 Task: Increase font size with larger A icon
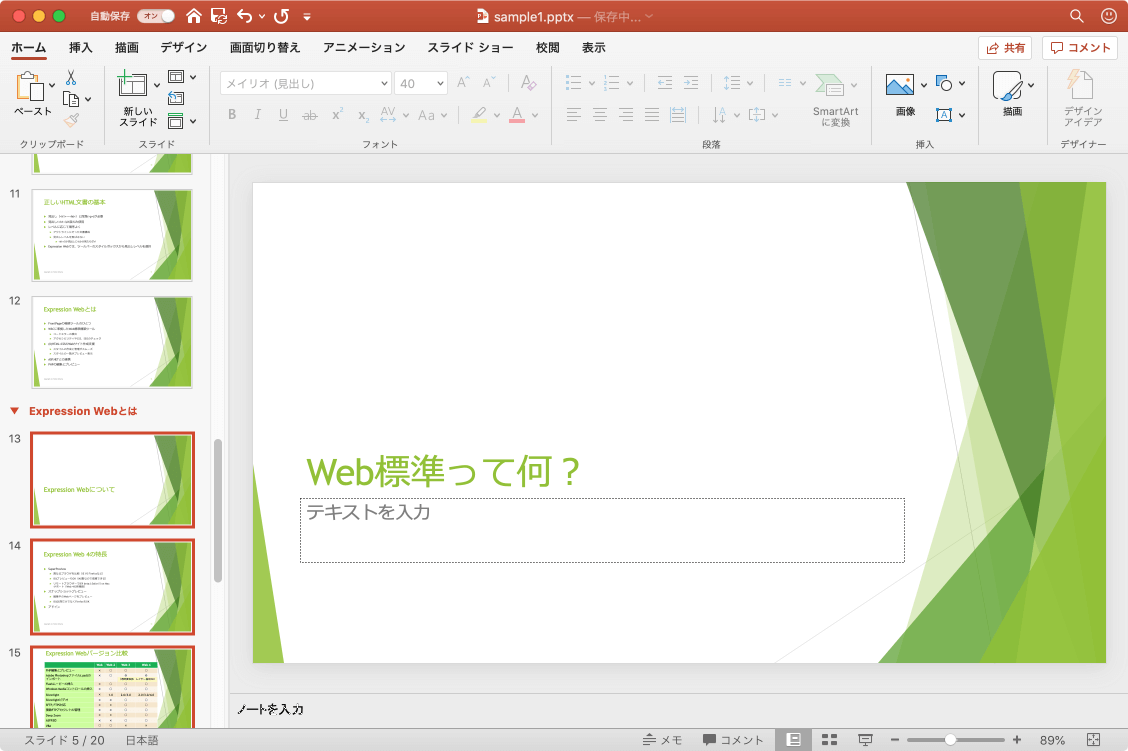tap(463, 83)
